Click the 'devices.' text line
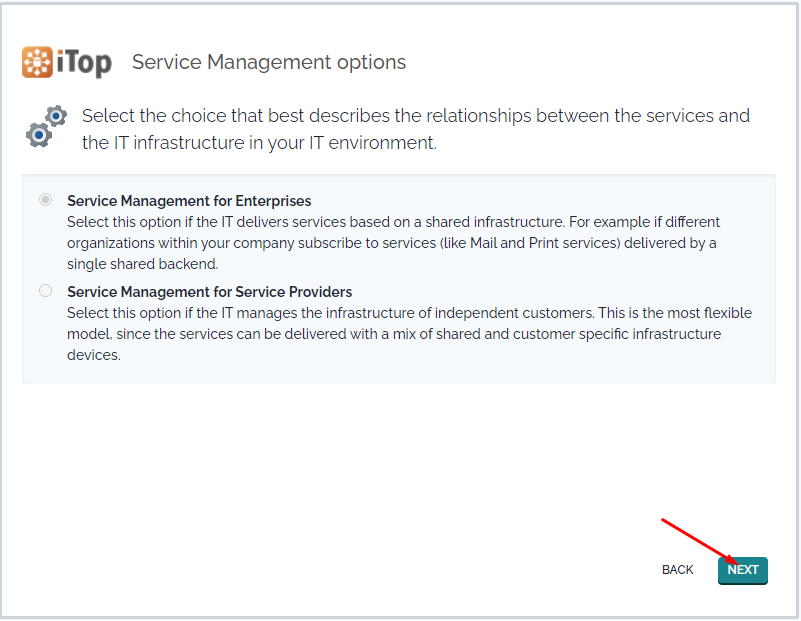The width and height of the screenshot is (801, 621). coord(94,355)
